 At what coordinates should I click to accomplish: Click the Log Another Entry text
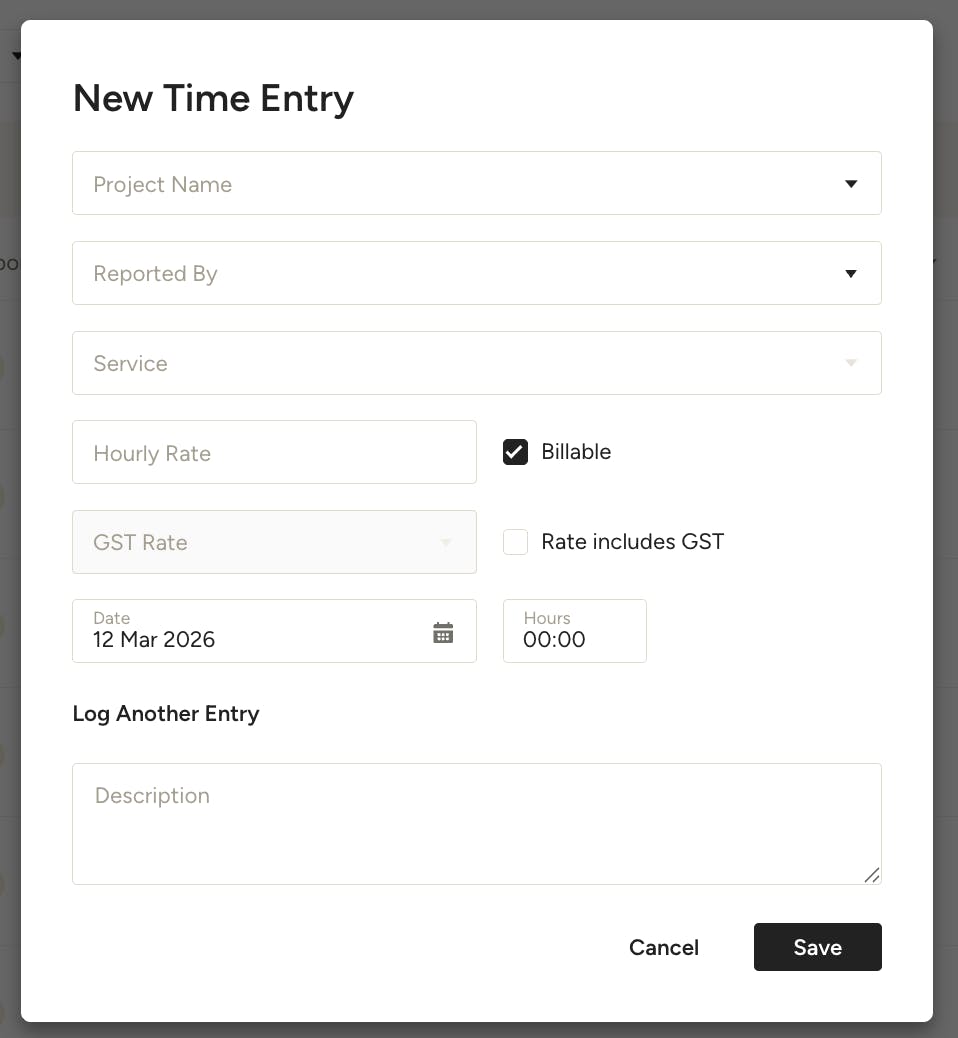tap(166, 714)
